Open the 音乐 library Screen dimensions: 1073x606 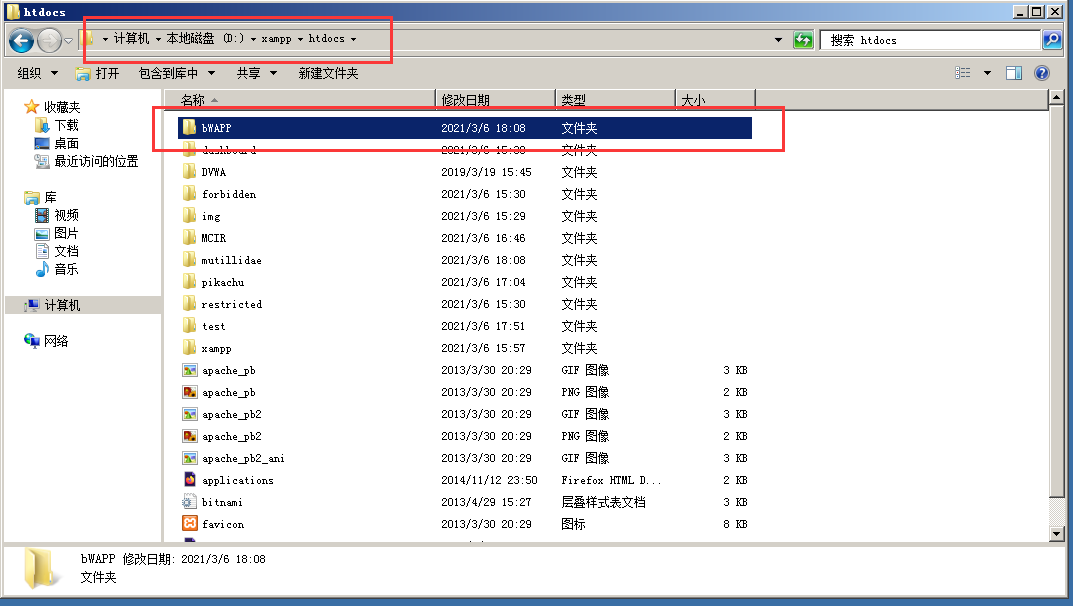tap(66, 269)
